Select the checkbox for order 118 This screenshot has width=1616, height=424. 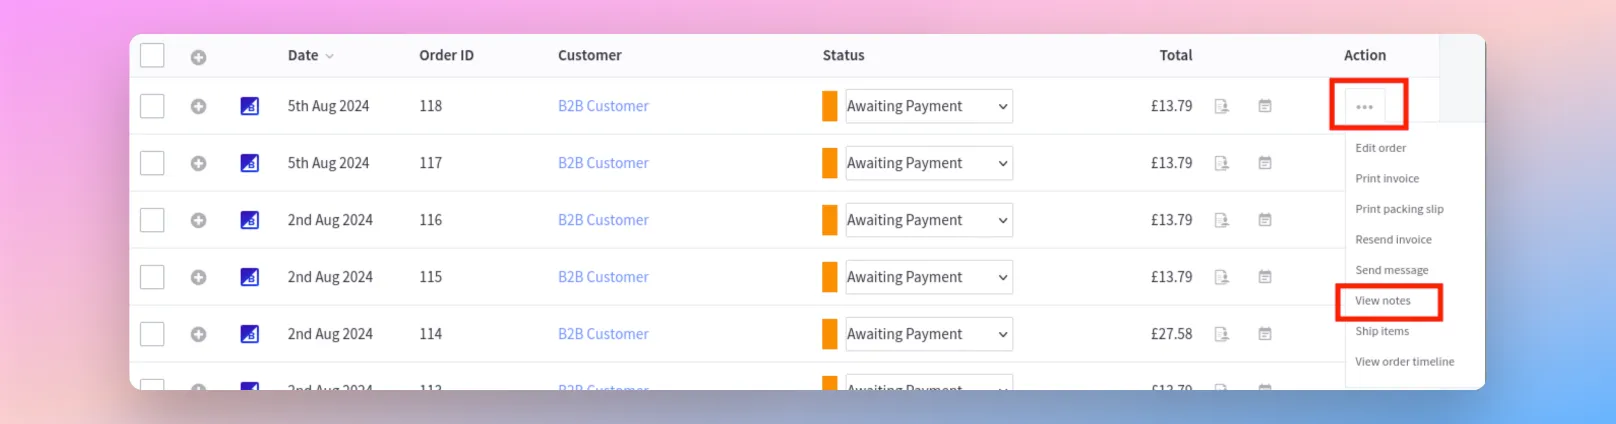152,106
